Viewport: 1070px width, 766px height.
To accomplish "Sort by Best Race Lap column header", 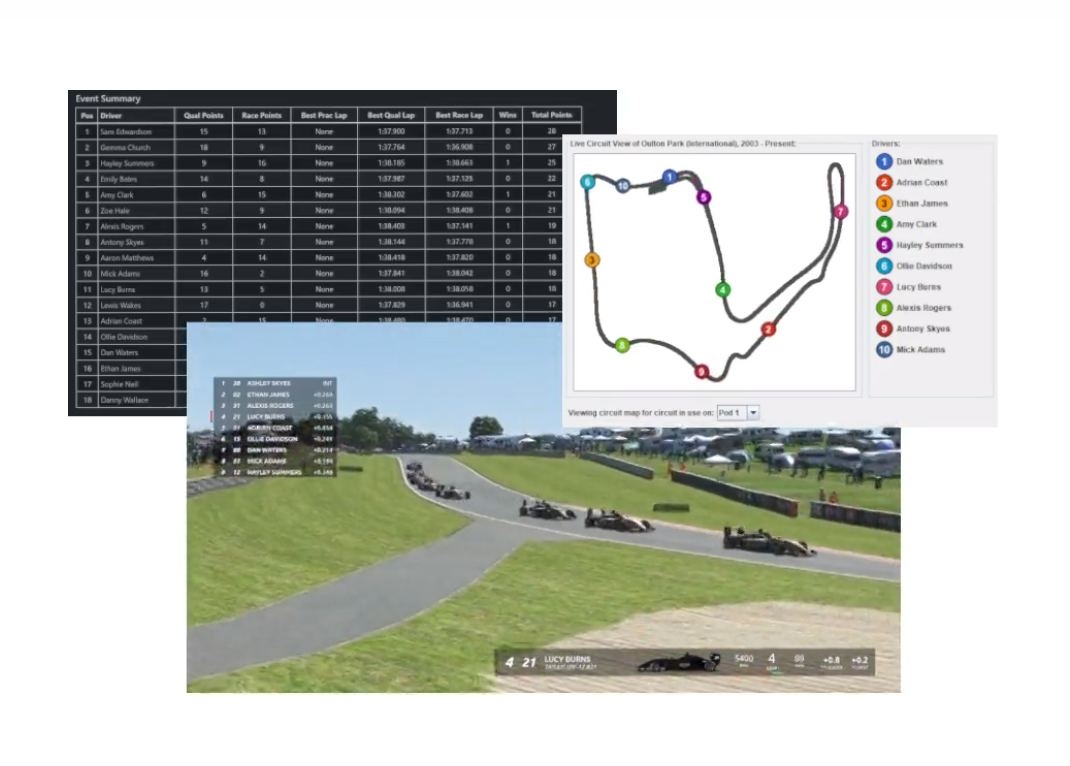I will pos(459,115).
